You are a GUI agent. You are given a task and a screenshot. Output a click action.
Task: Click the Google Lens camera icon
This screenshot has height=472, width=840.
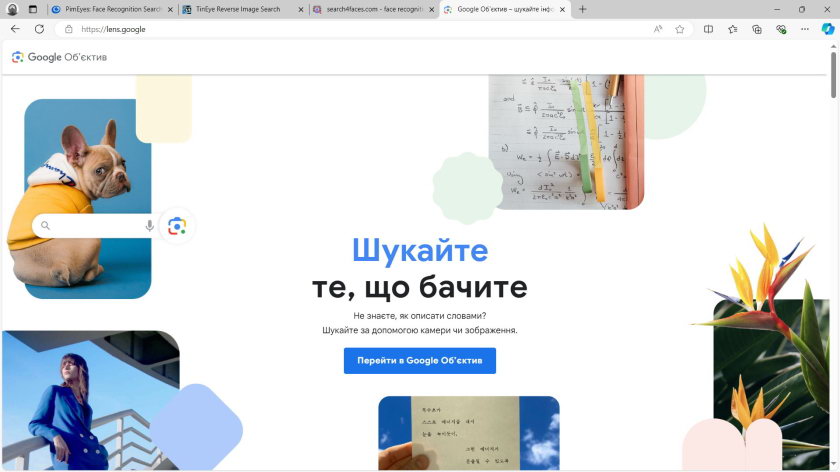click(177, 226)
